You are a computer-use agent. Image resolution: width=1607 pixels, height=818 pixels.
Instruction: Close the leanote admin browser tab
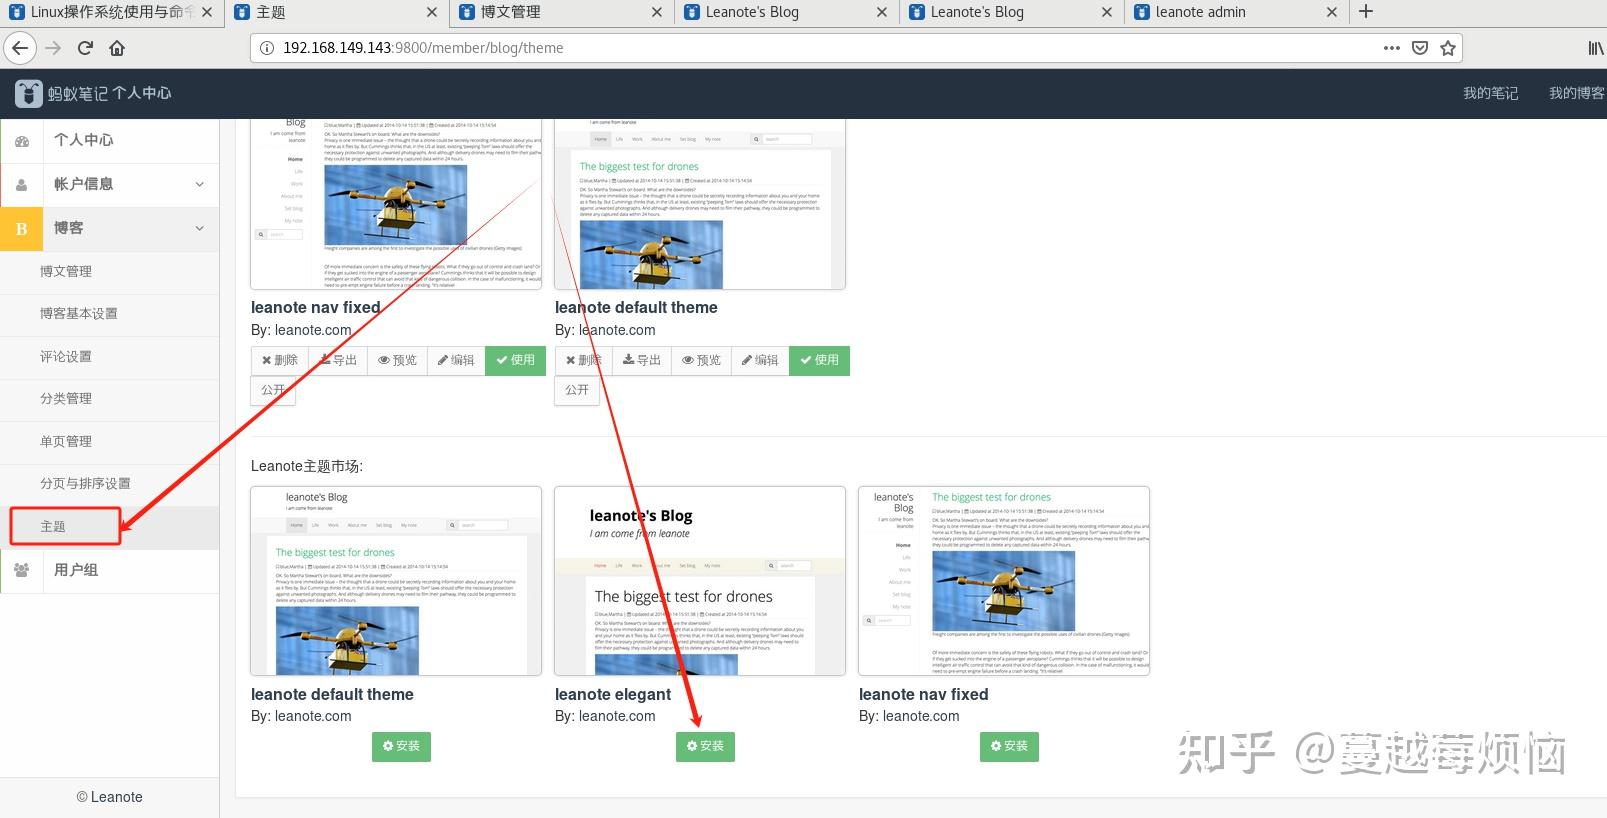tap(1331, 12)
